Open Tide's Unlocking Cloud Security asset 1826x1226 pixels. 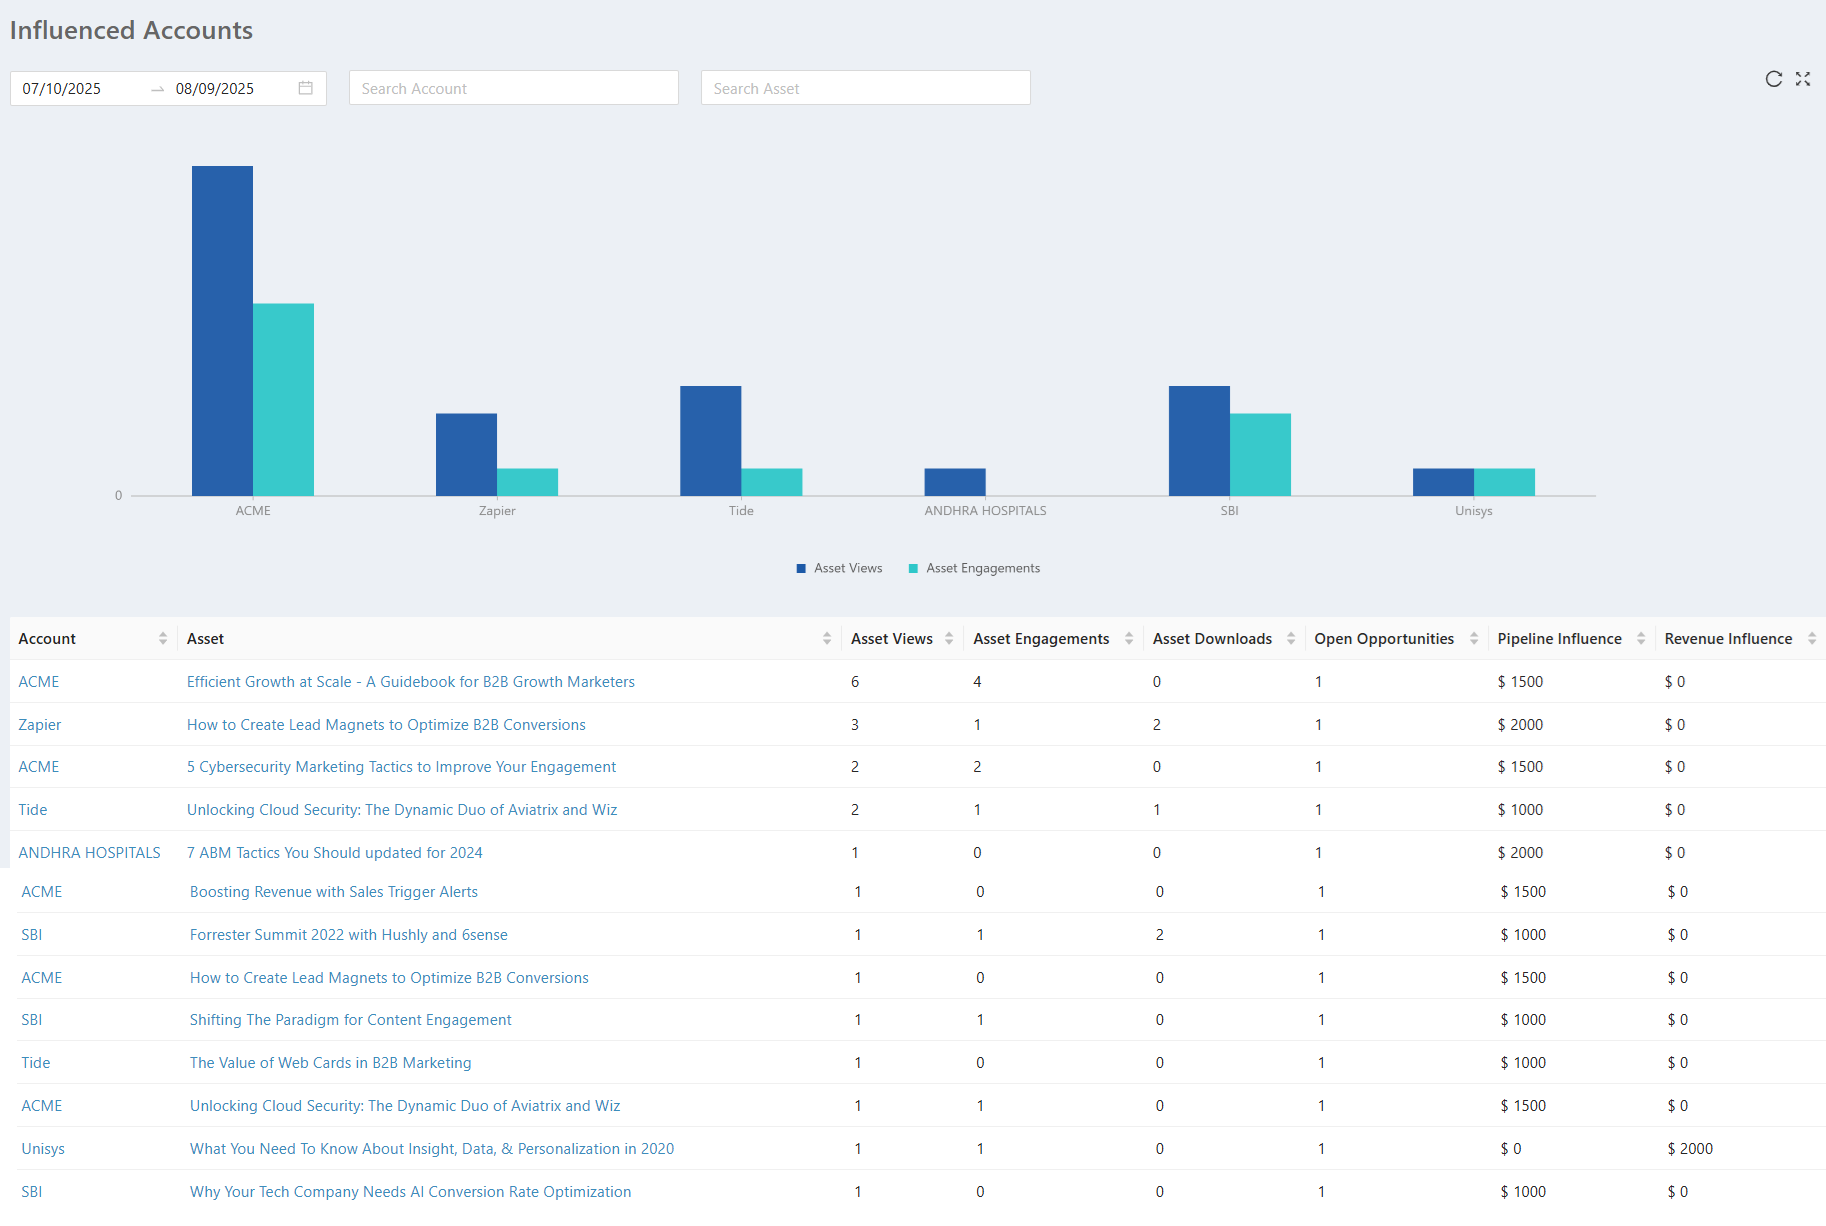coord(402,810)
